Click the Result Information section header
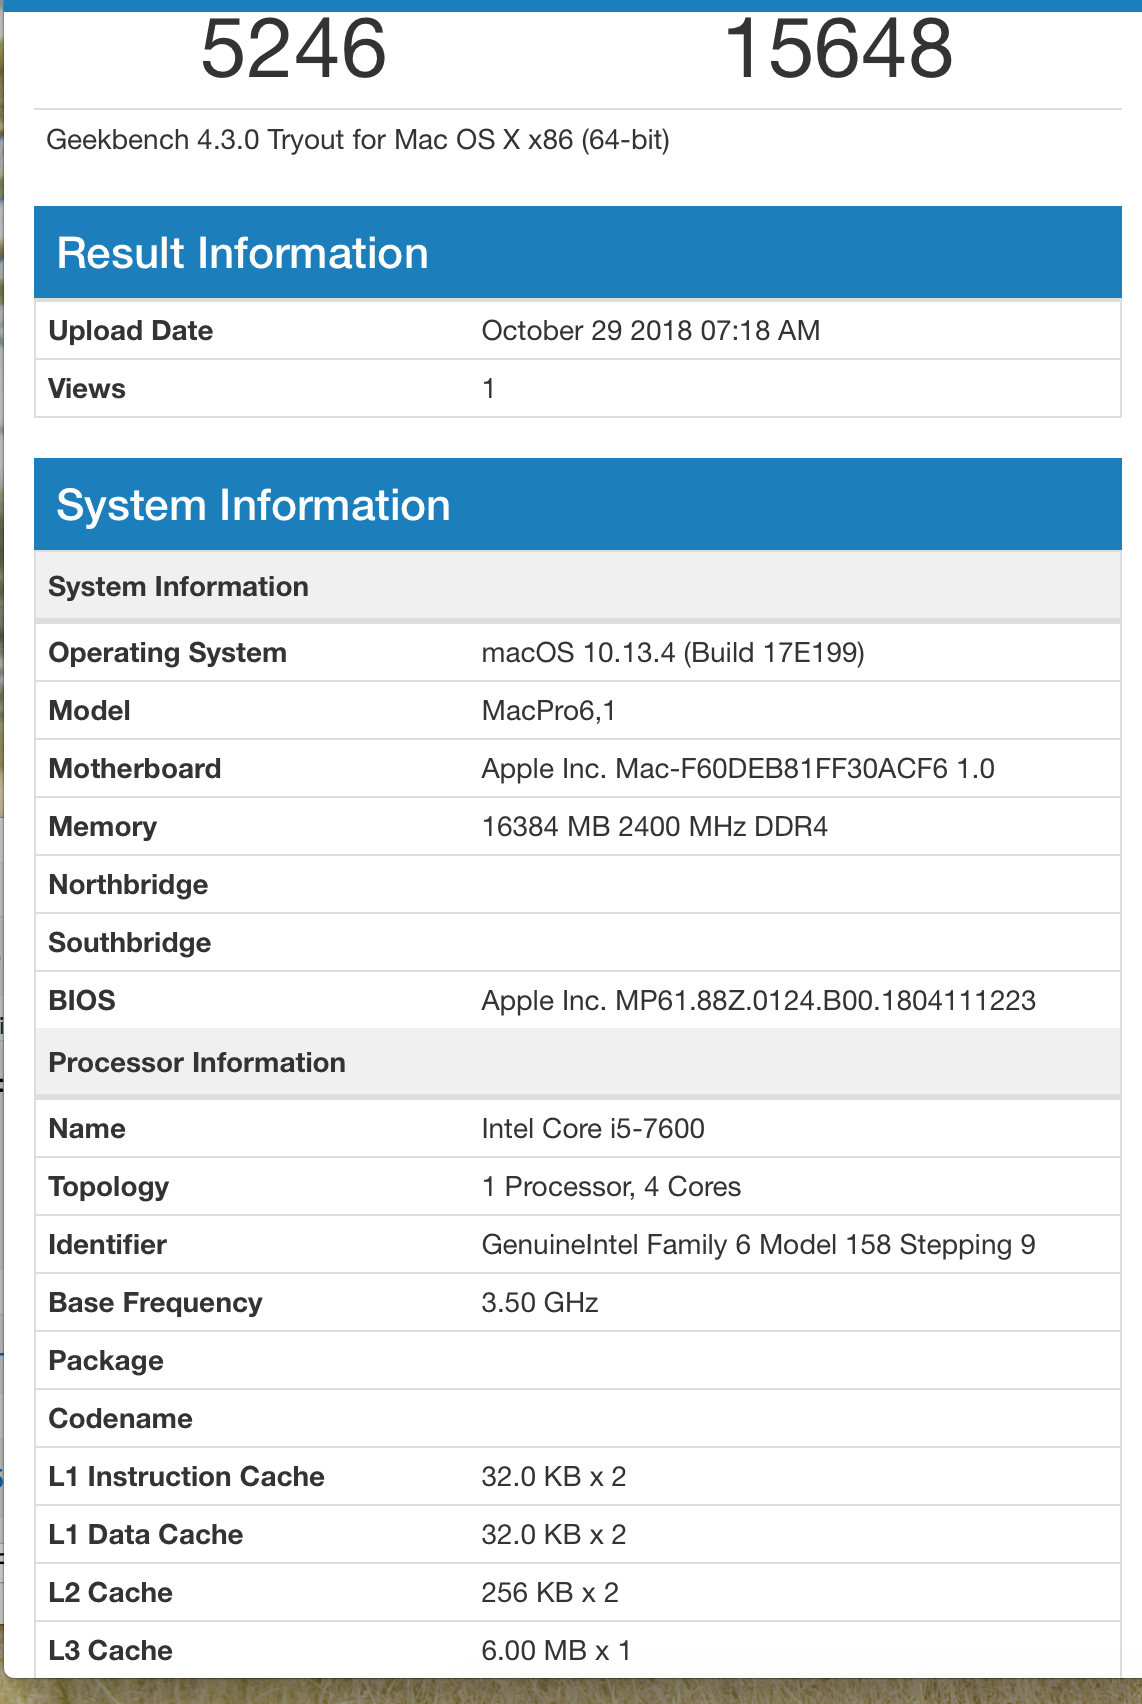Viewport: 1142px width, 1704px height. [x=243, y=253]
